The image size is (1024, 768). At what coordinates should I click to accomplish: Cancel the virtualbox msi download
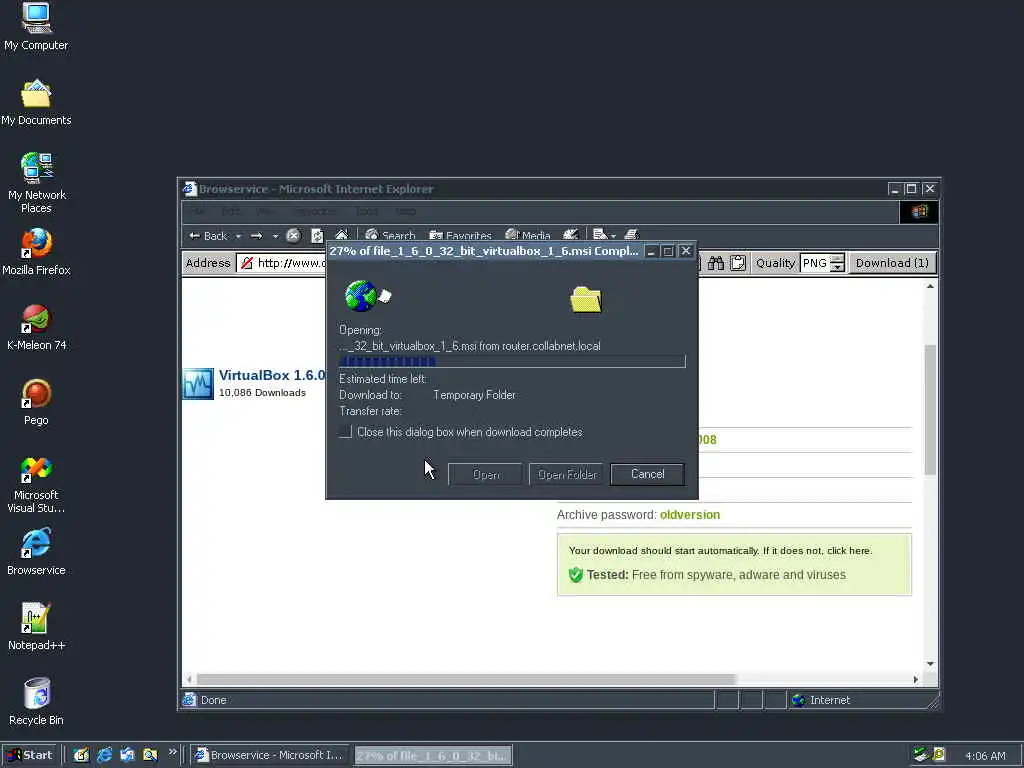coord(647,474)
